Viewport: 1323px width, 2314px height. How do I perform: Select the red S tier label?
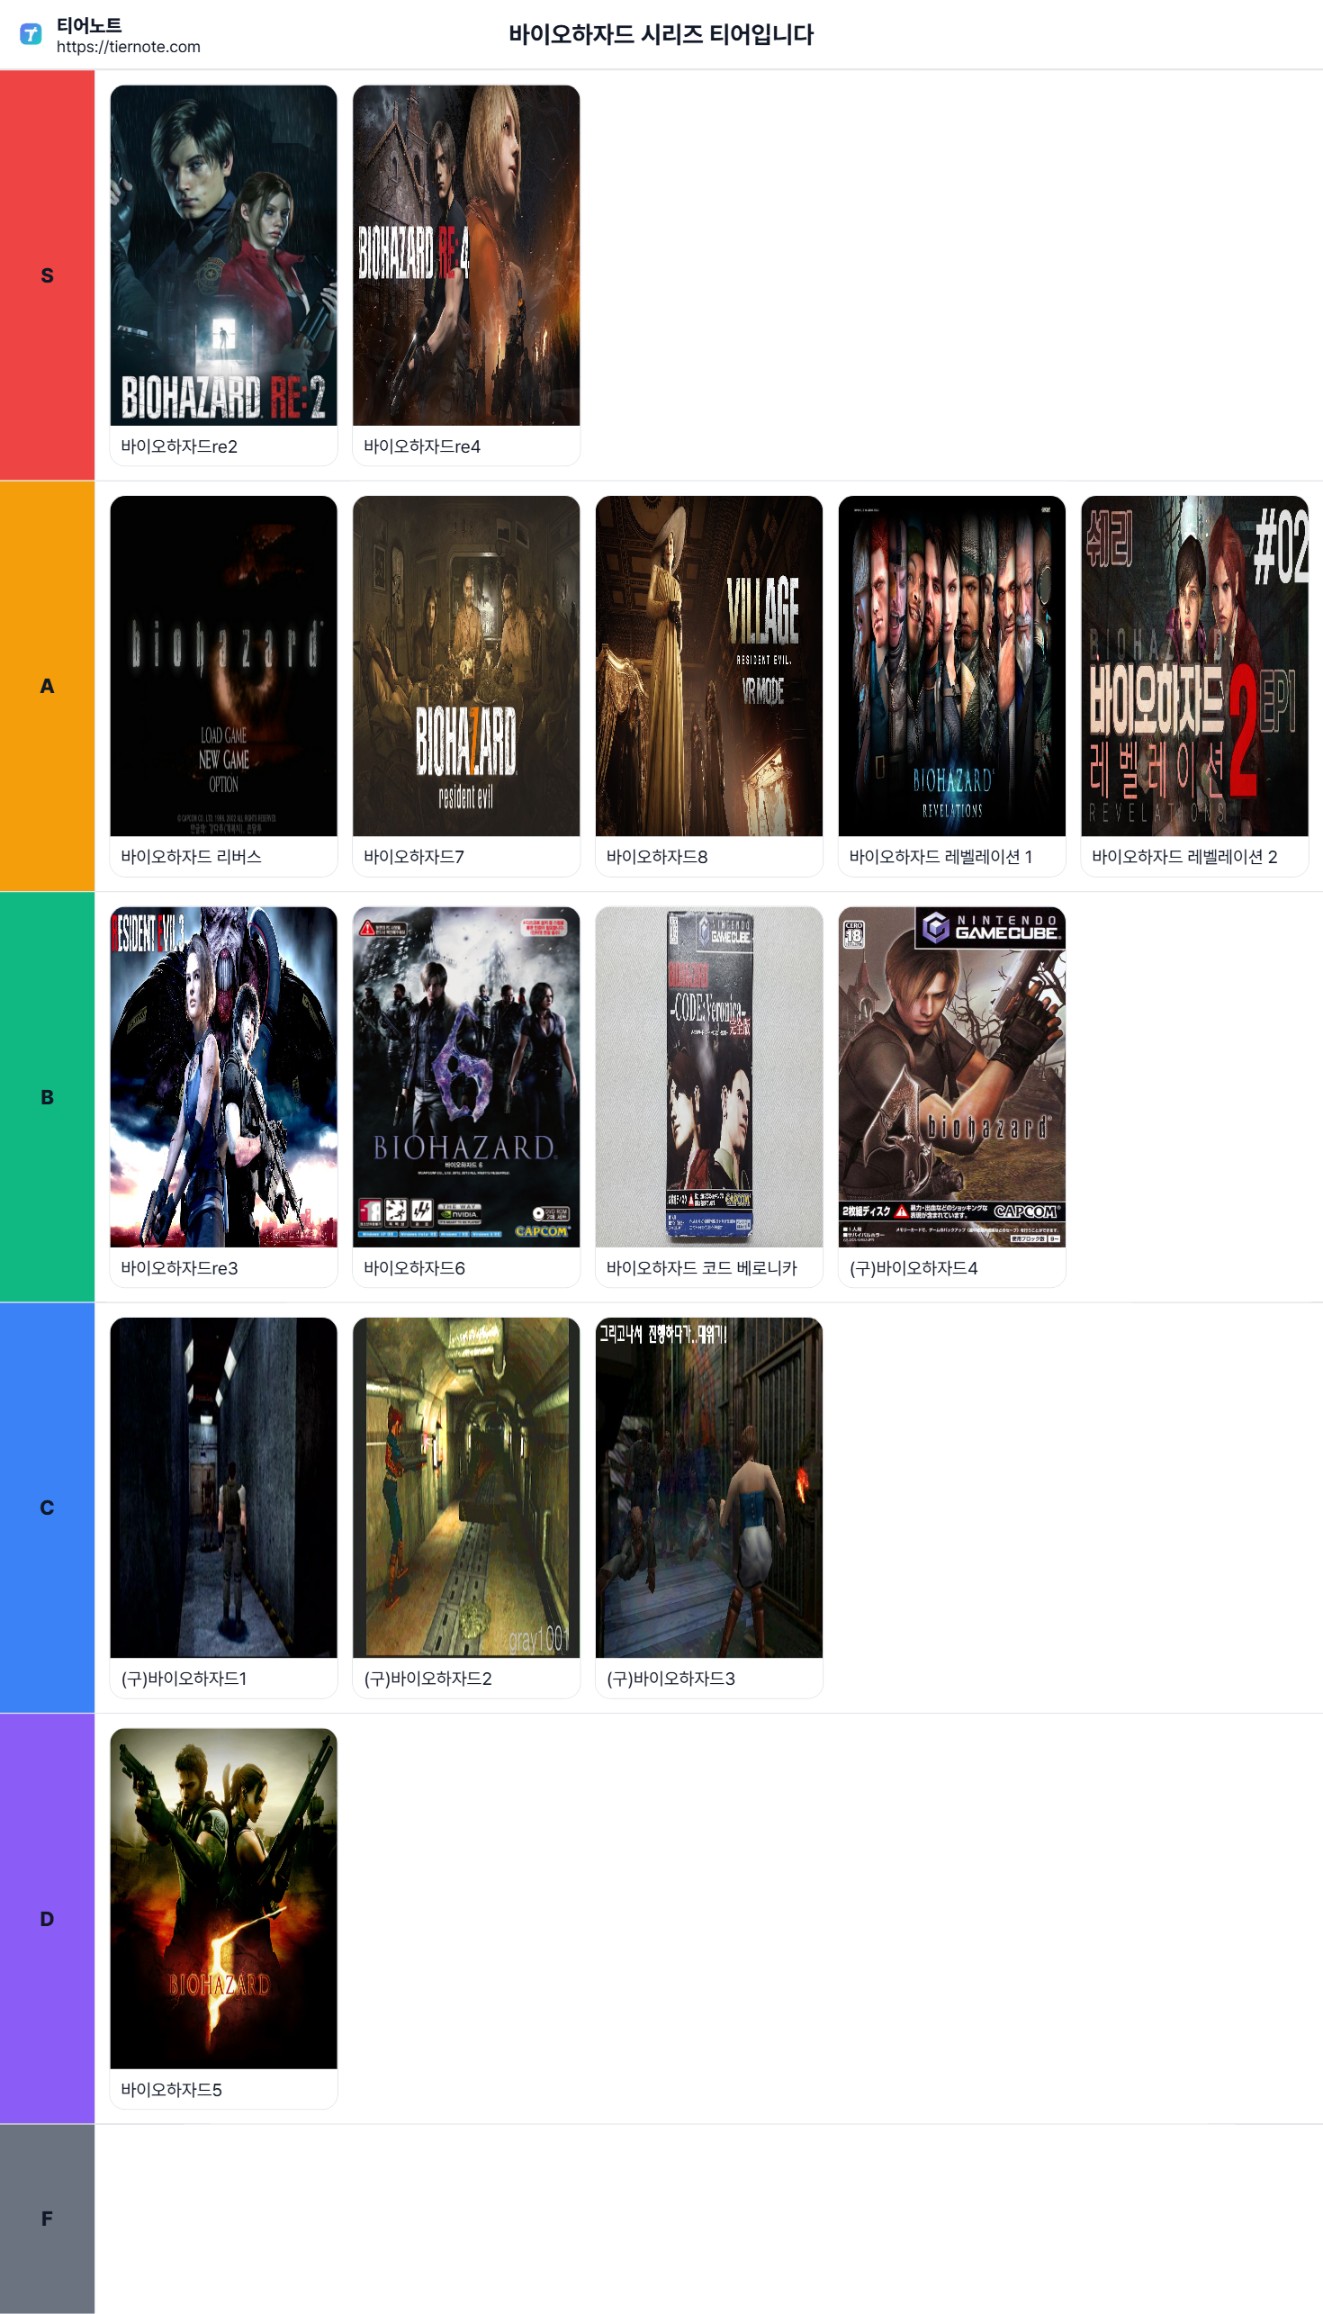click(47, 275)
